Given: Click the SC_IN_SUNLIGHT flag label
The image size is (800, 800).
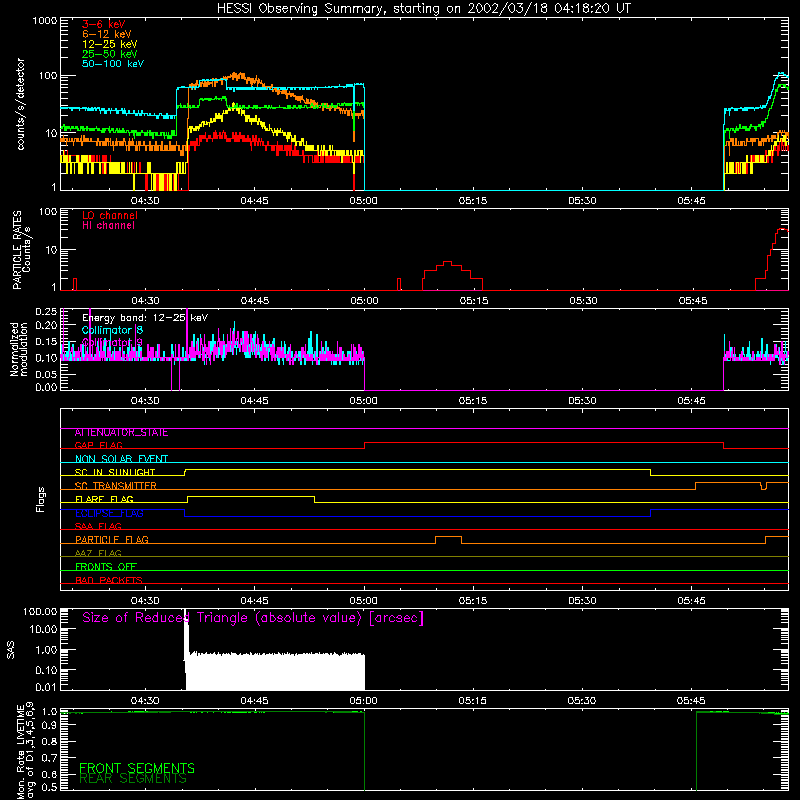Looking at the screenshot, I should point(115,472).
